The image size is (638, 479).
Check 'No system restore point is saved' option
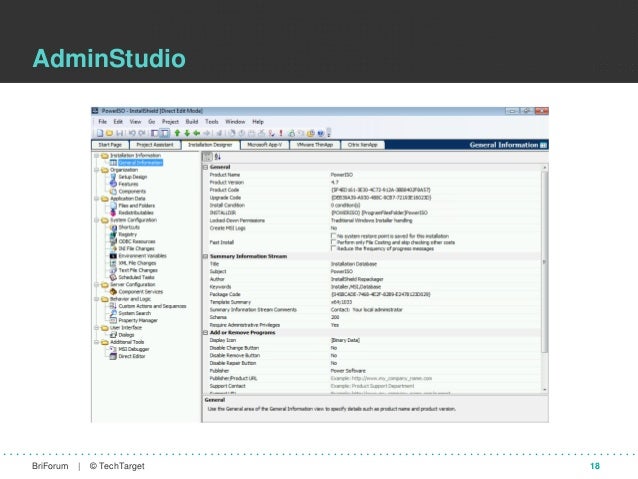click(x=334, y=236)
